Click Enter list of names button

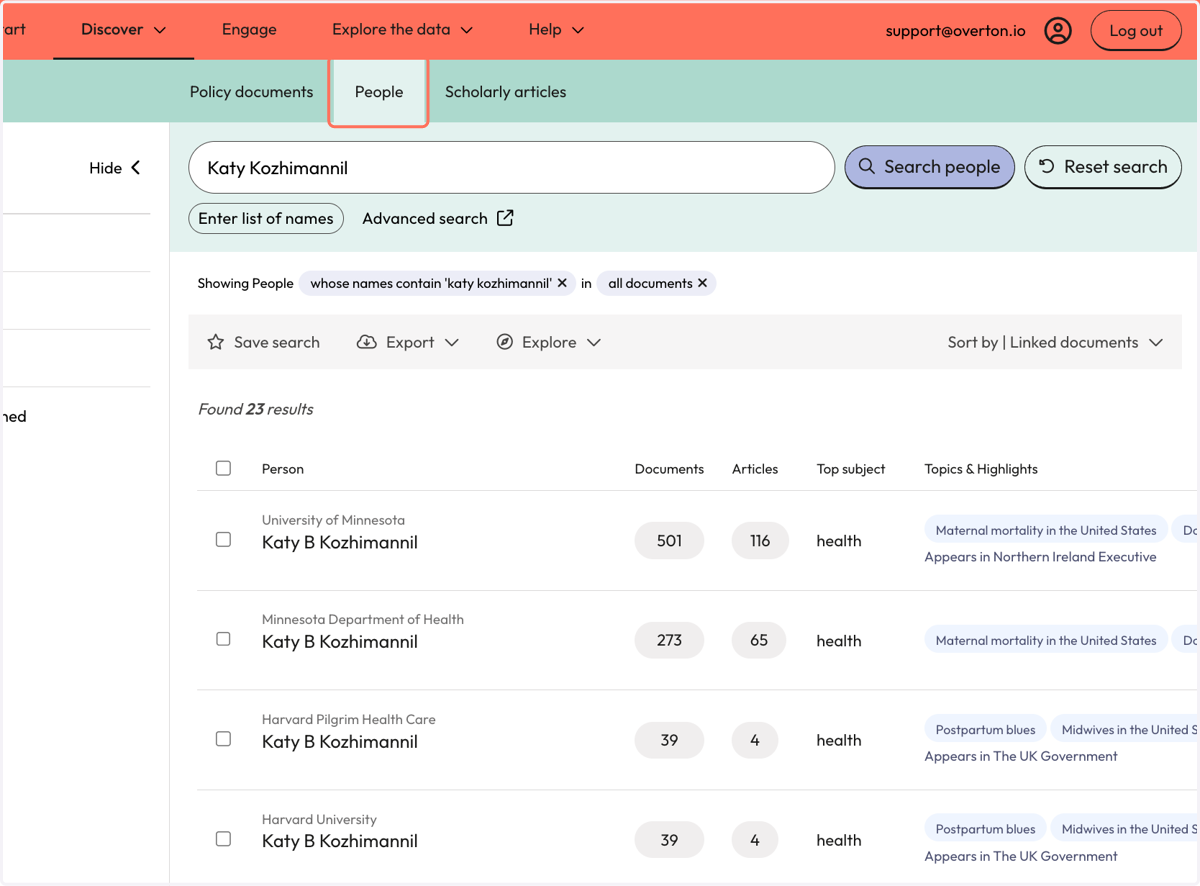[x=266, y=218]
